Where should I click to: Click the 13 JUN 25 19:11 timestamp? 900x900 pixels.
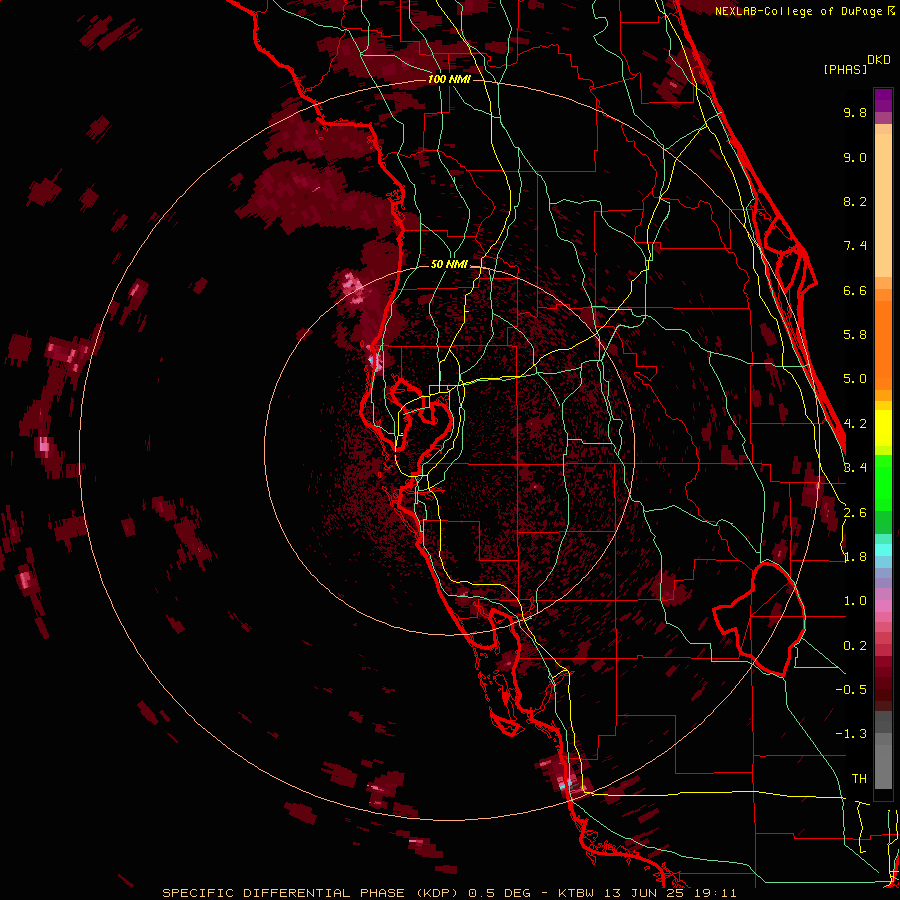pos(669,893)
